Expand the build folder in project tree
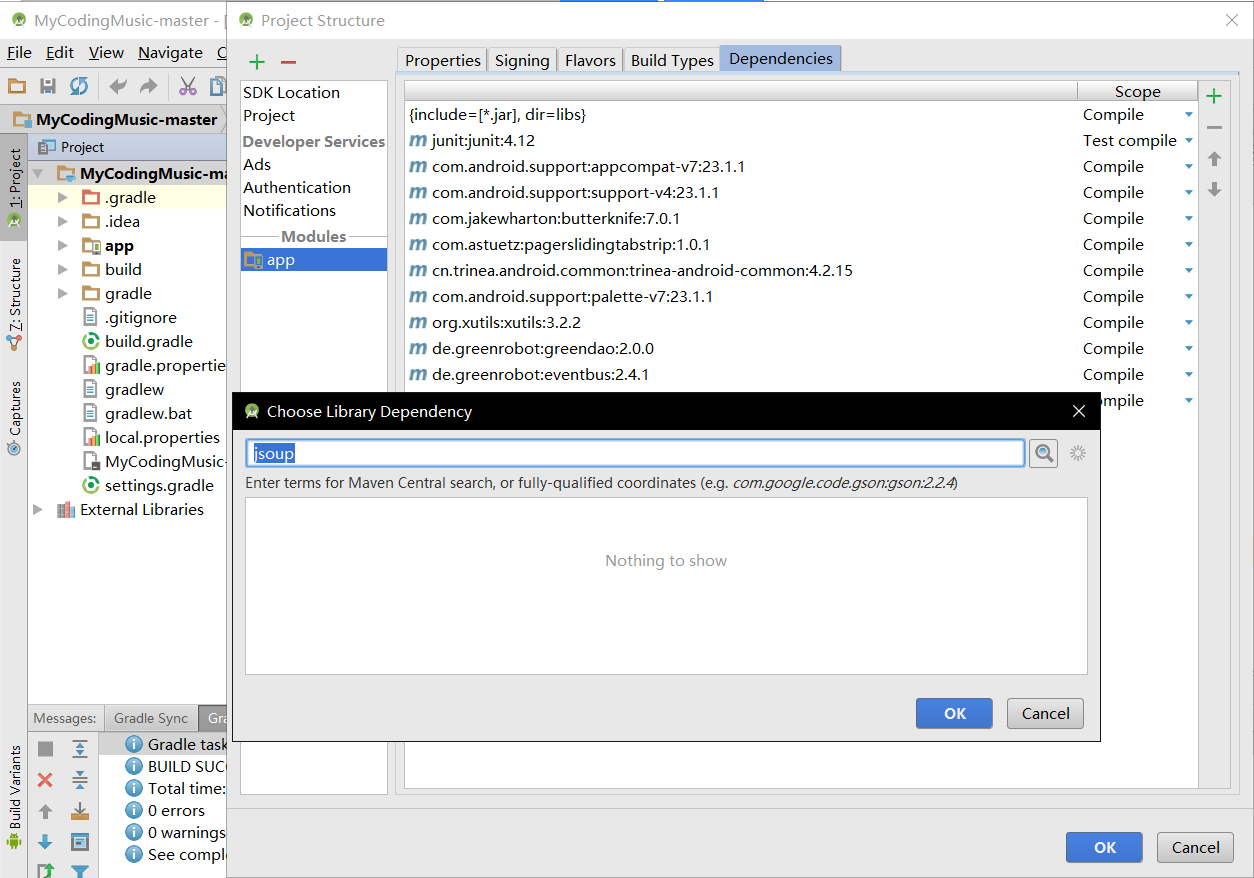Image resolution: width=1254 pixels, height=878 pixels. point(62,269)
